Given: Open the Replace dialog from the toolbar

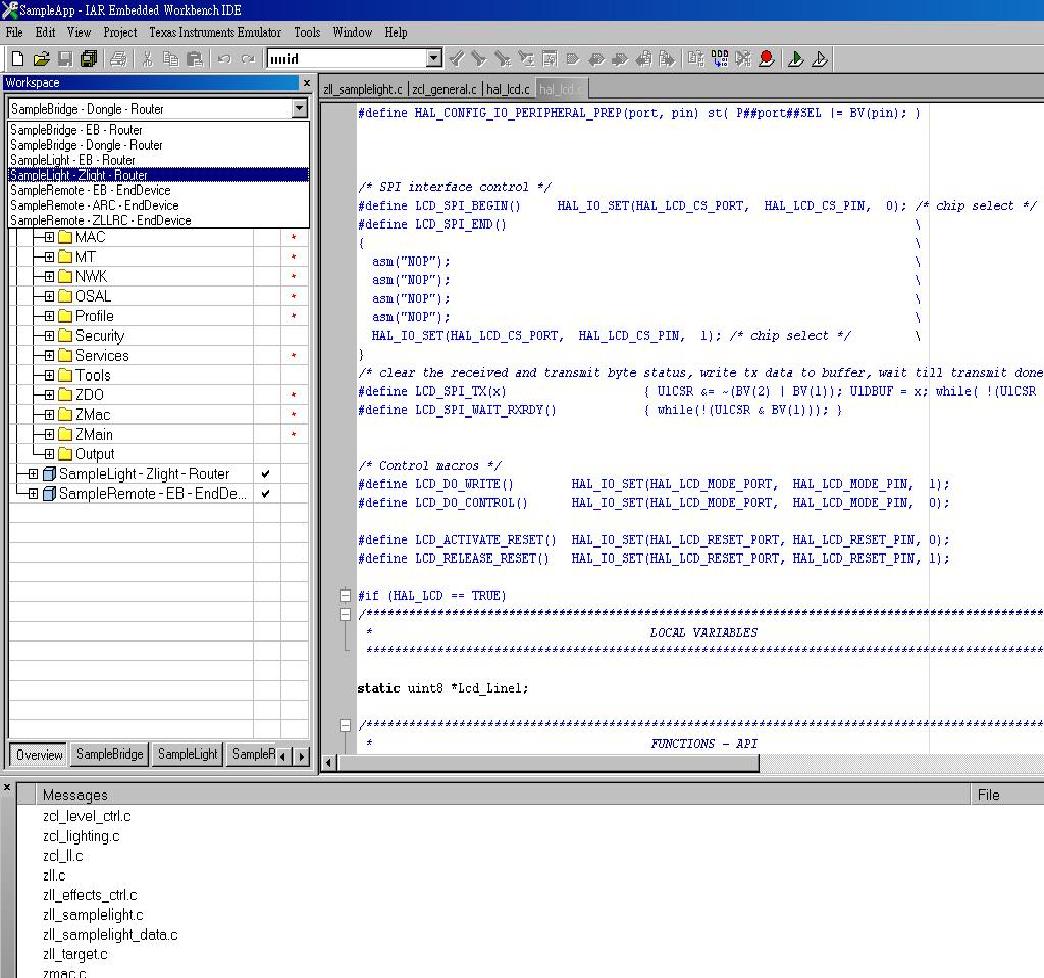Looking at the screenshot, I should pos(526,59).
